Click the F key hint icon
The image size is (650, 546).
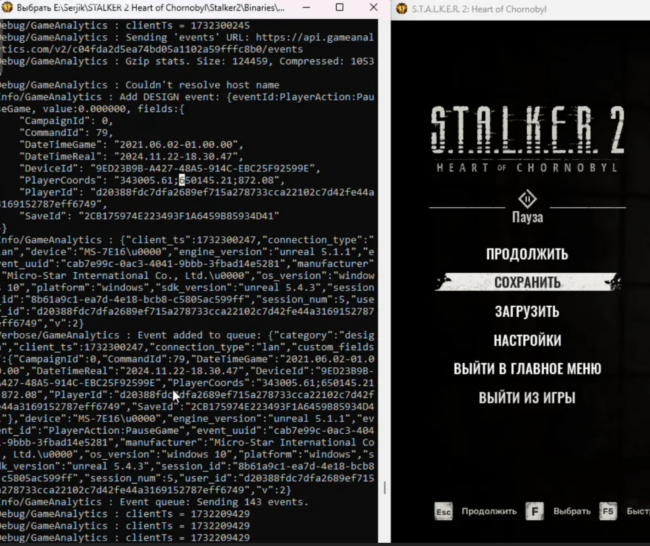click(x=535, y=511)
